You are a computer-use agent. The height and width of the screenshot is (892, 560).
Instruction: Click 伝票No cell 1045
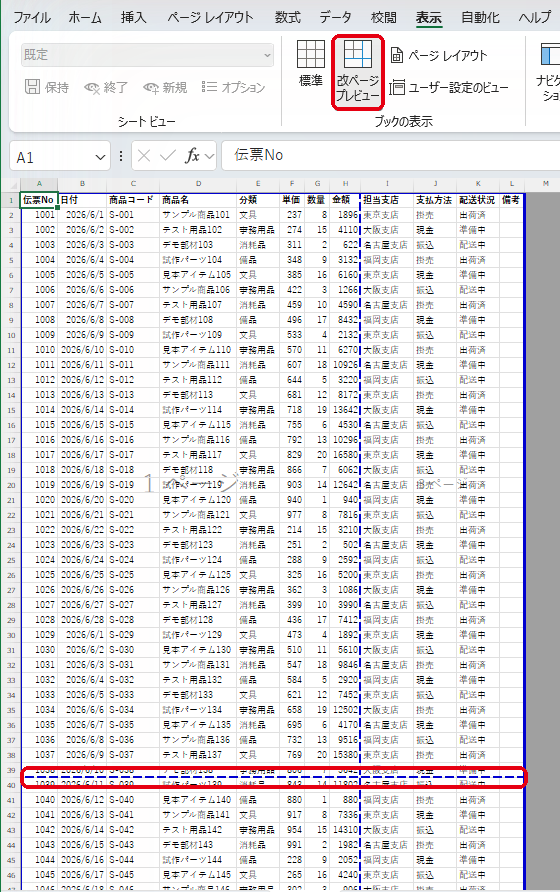(39, 875)
